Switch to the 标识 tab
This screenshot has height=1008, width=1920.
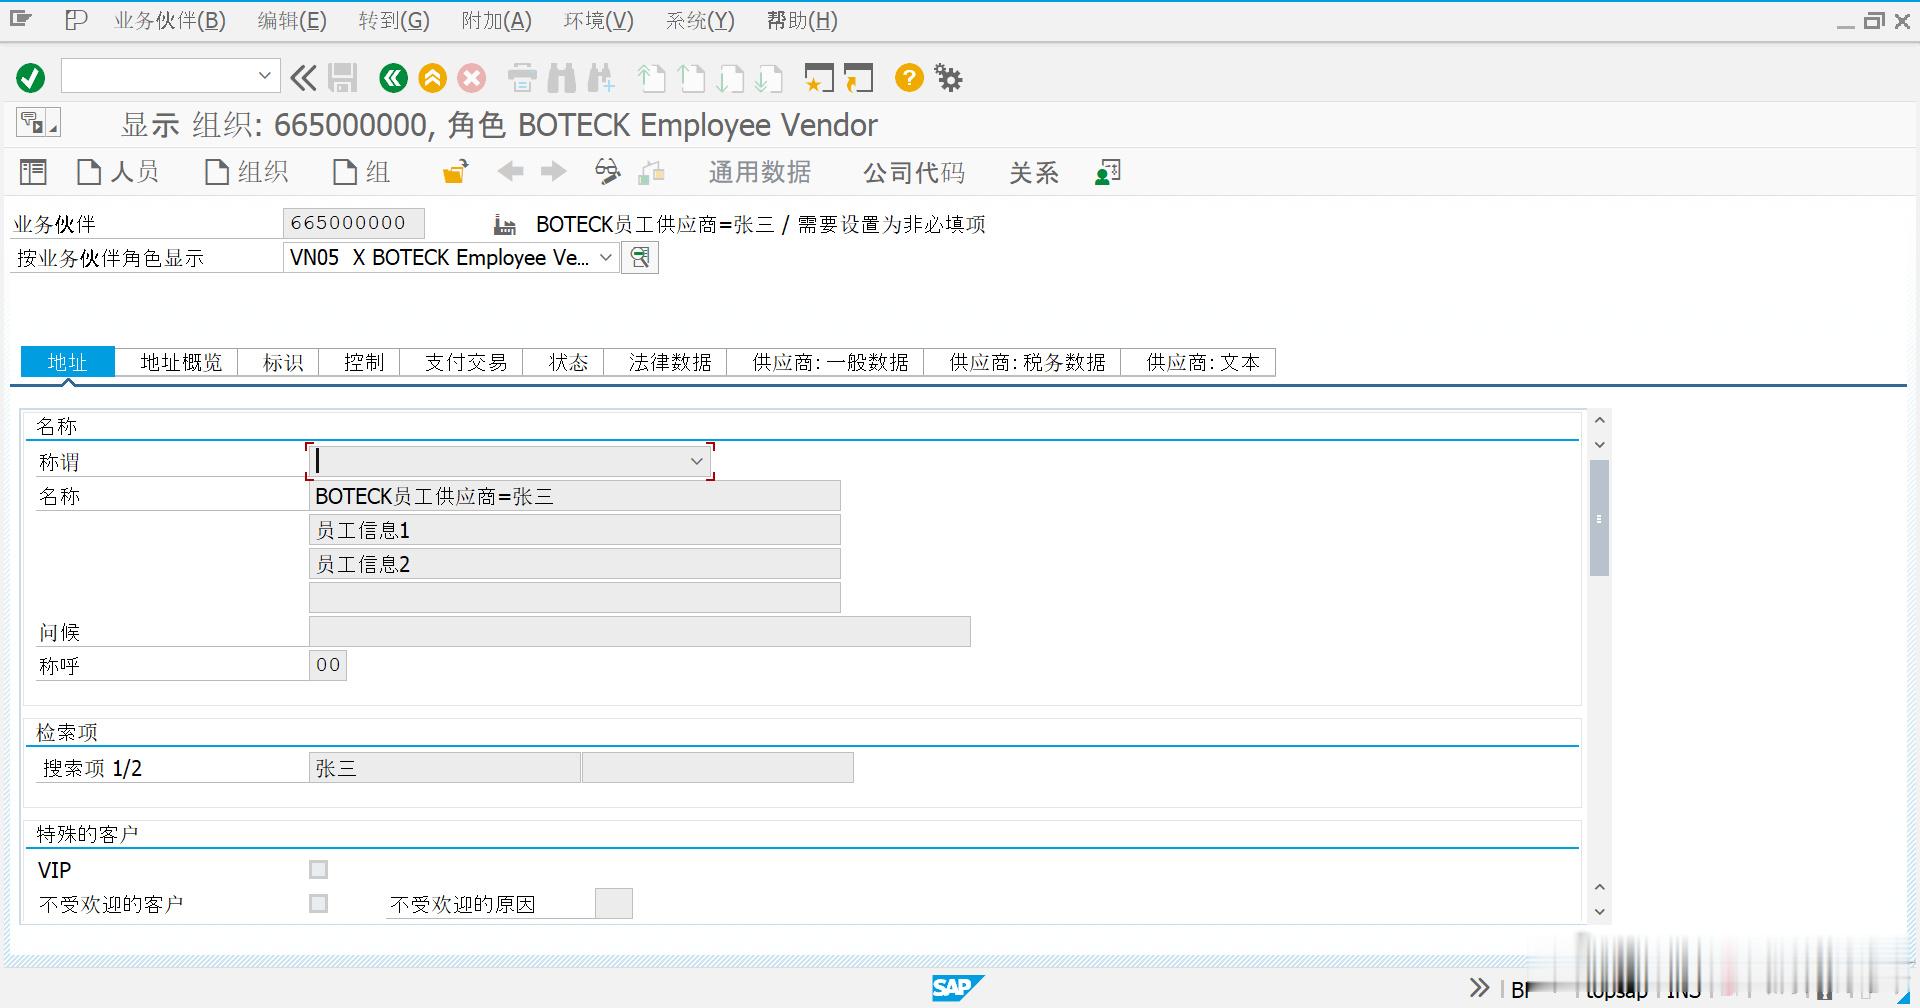click(x=283, y=362)
